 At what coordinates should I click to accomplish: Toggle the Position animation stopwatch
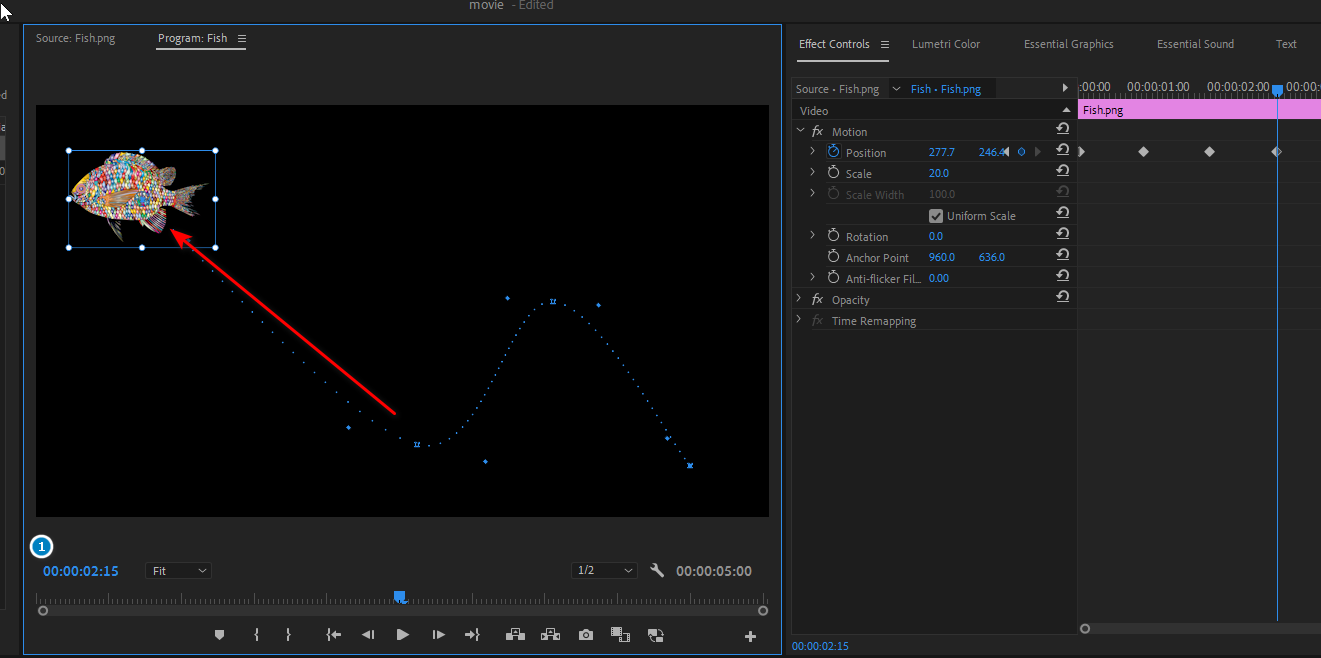point(834,152)
